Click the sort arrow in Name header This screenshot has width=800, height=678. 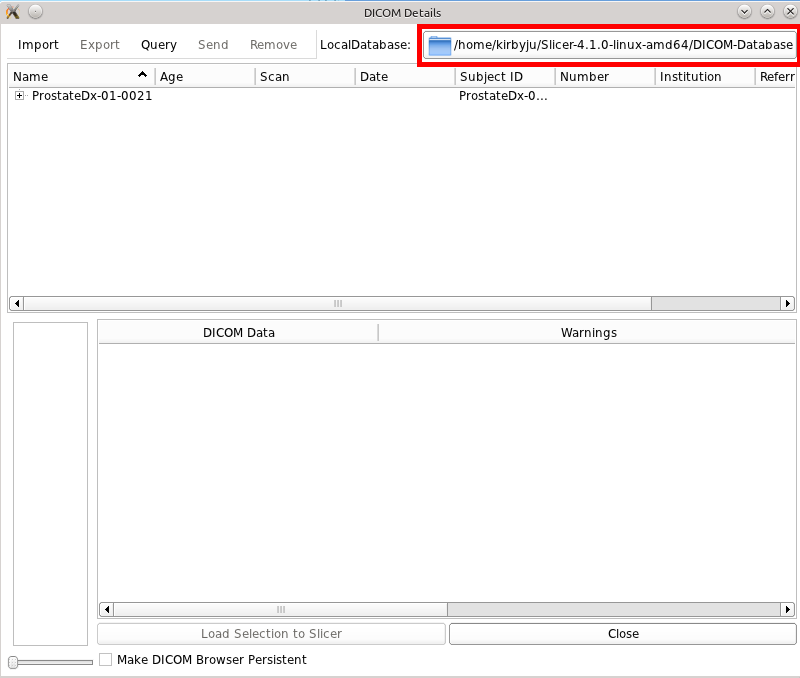point(142,74)
